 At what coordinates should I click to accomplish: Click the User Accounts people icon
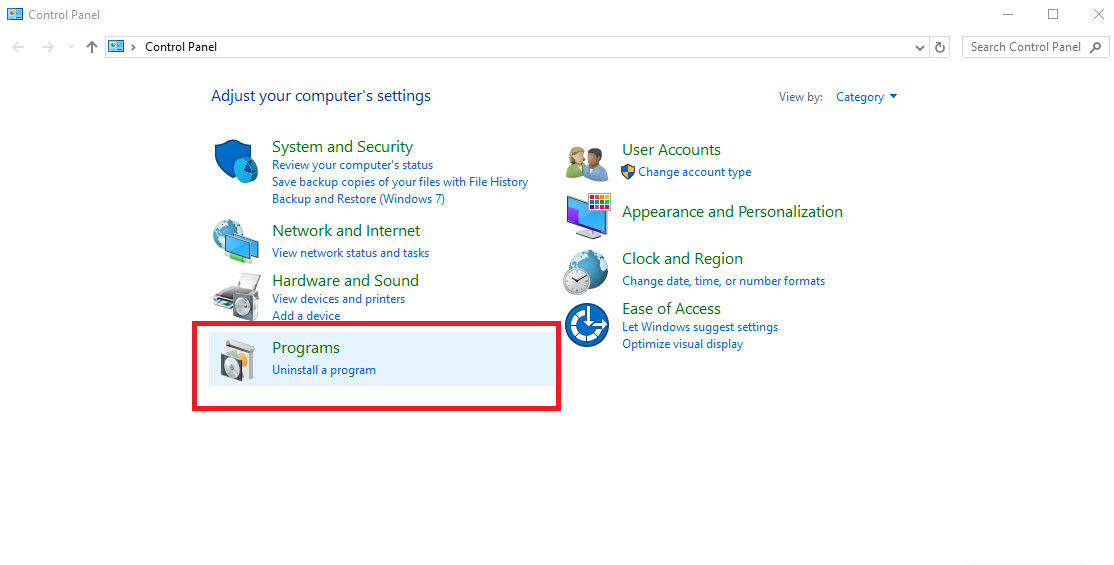[x=588, y=163]
